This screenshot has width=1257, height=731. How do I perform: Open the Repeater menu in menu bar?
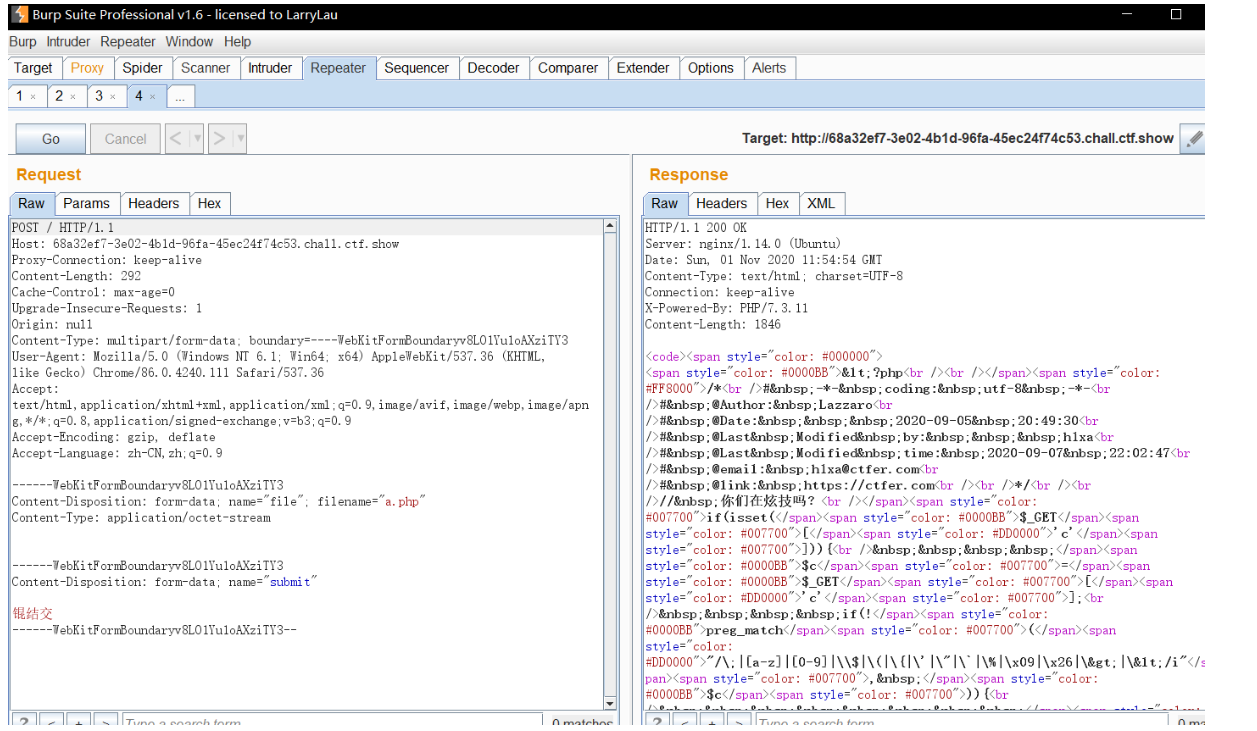click(x=128, y=42)
